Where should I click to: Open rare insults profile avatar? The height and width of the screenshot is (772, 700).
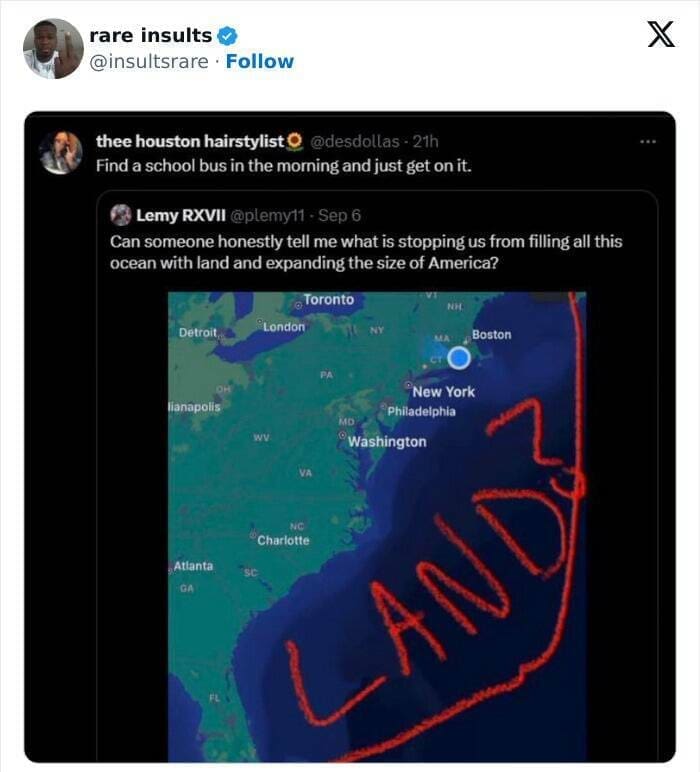coord(53,48)
